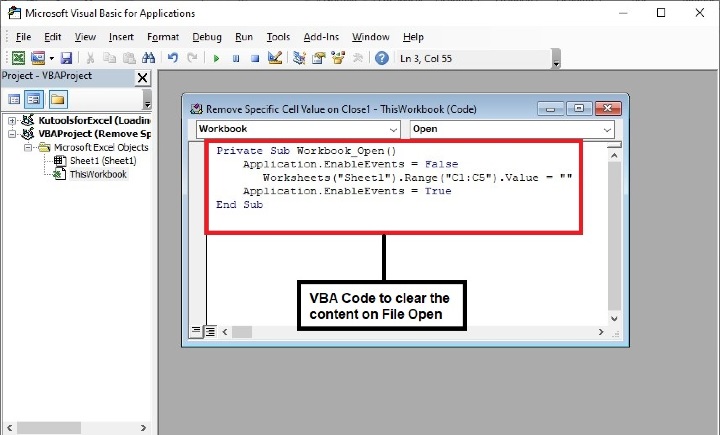Toggle Folders icon in Project panel
This screenshot has width=720, height=435.
click(57, 99)
